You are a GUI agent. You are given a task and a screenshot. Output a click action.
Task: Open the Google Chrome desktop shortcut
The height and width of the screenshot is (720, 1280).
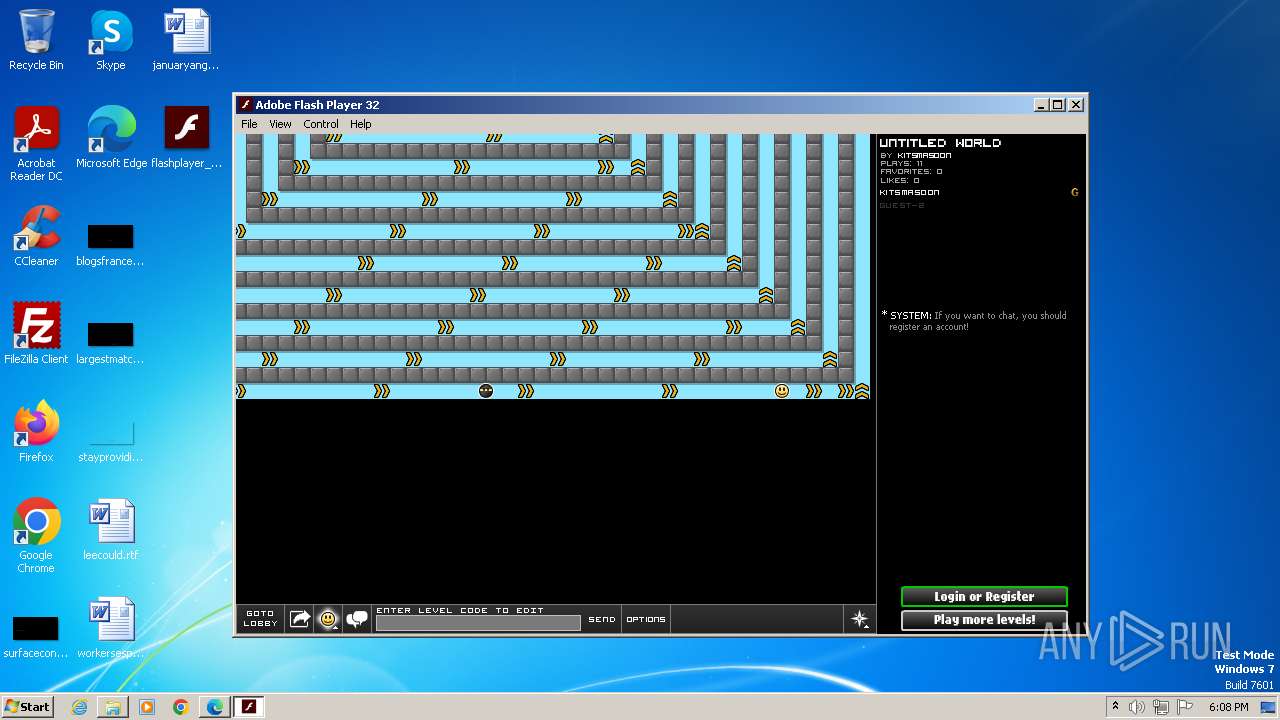click(x=36, y=536)
